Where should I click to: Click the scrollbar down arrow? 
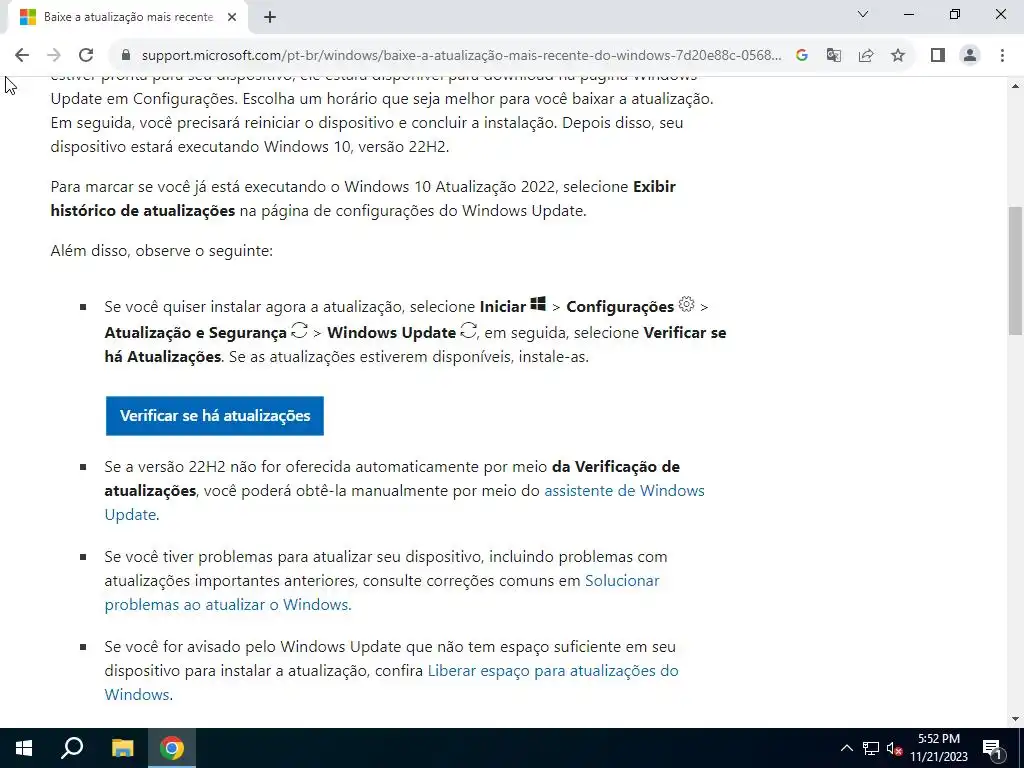pos(1015,719)
